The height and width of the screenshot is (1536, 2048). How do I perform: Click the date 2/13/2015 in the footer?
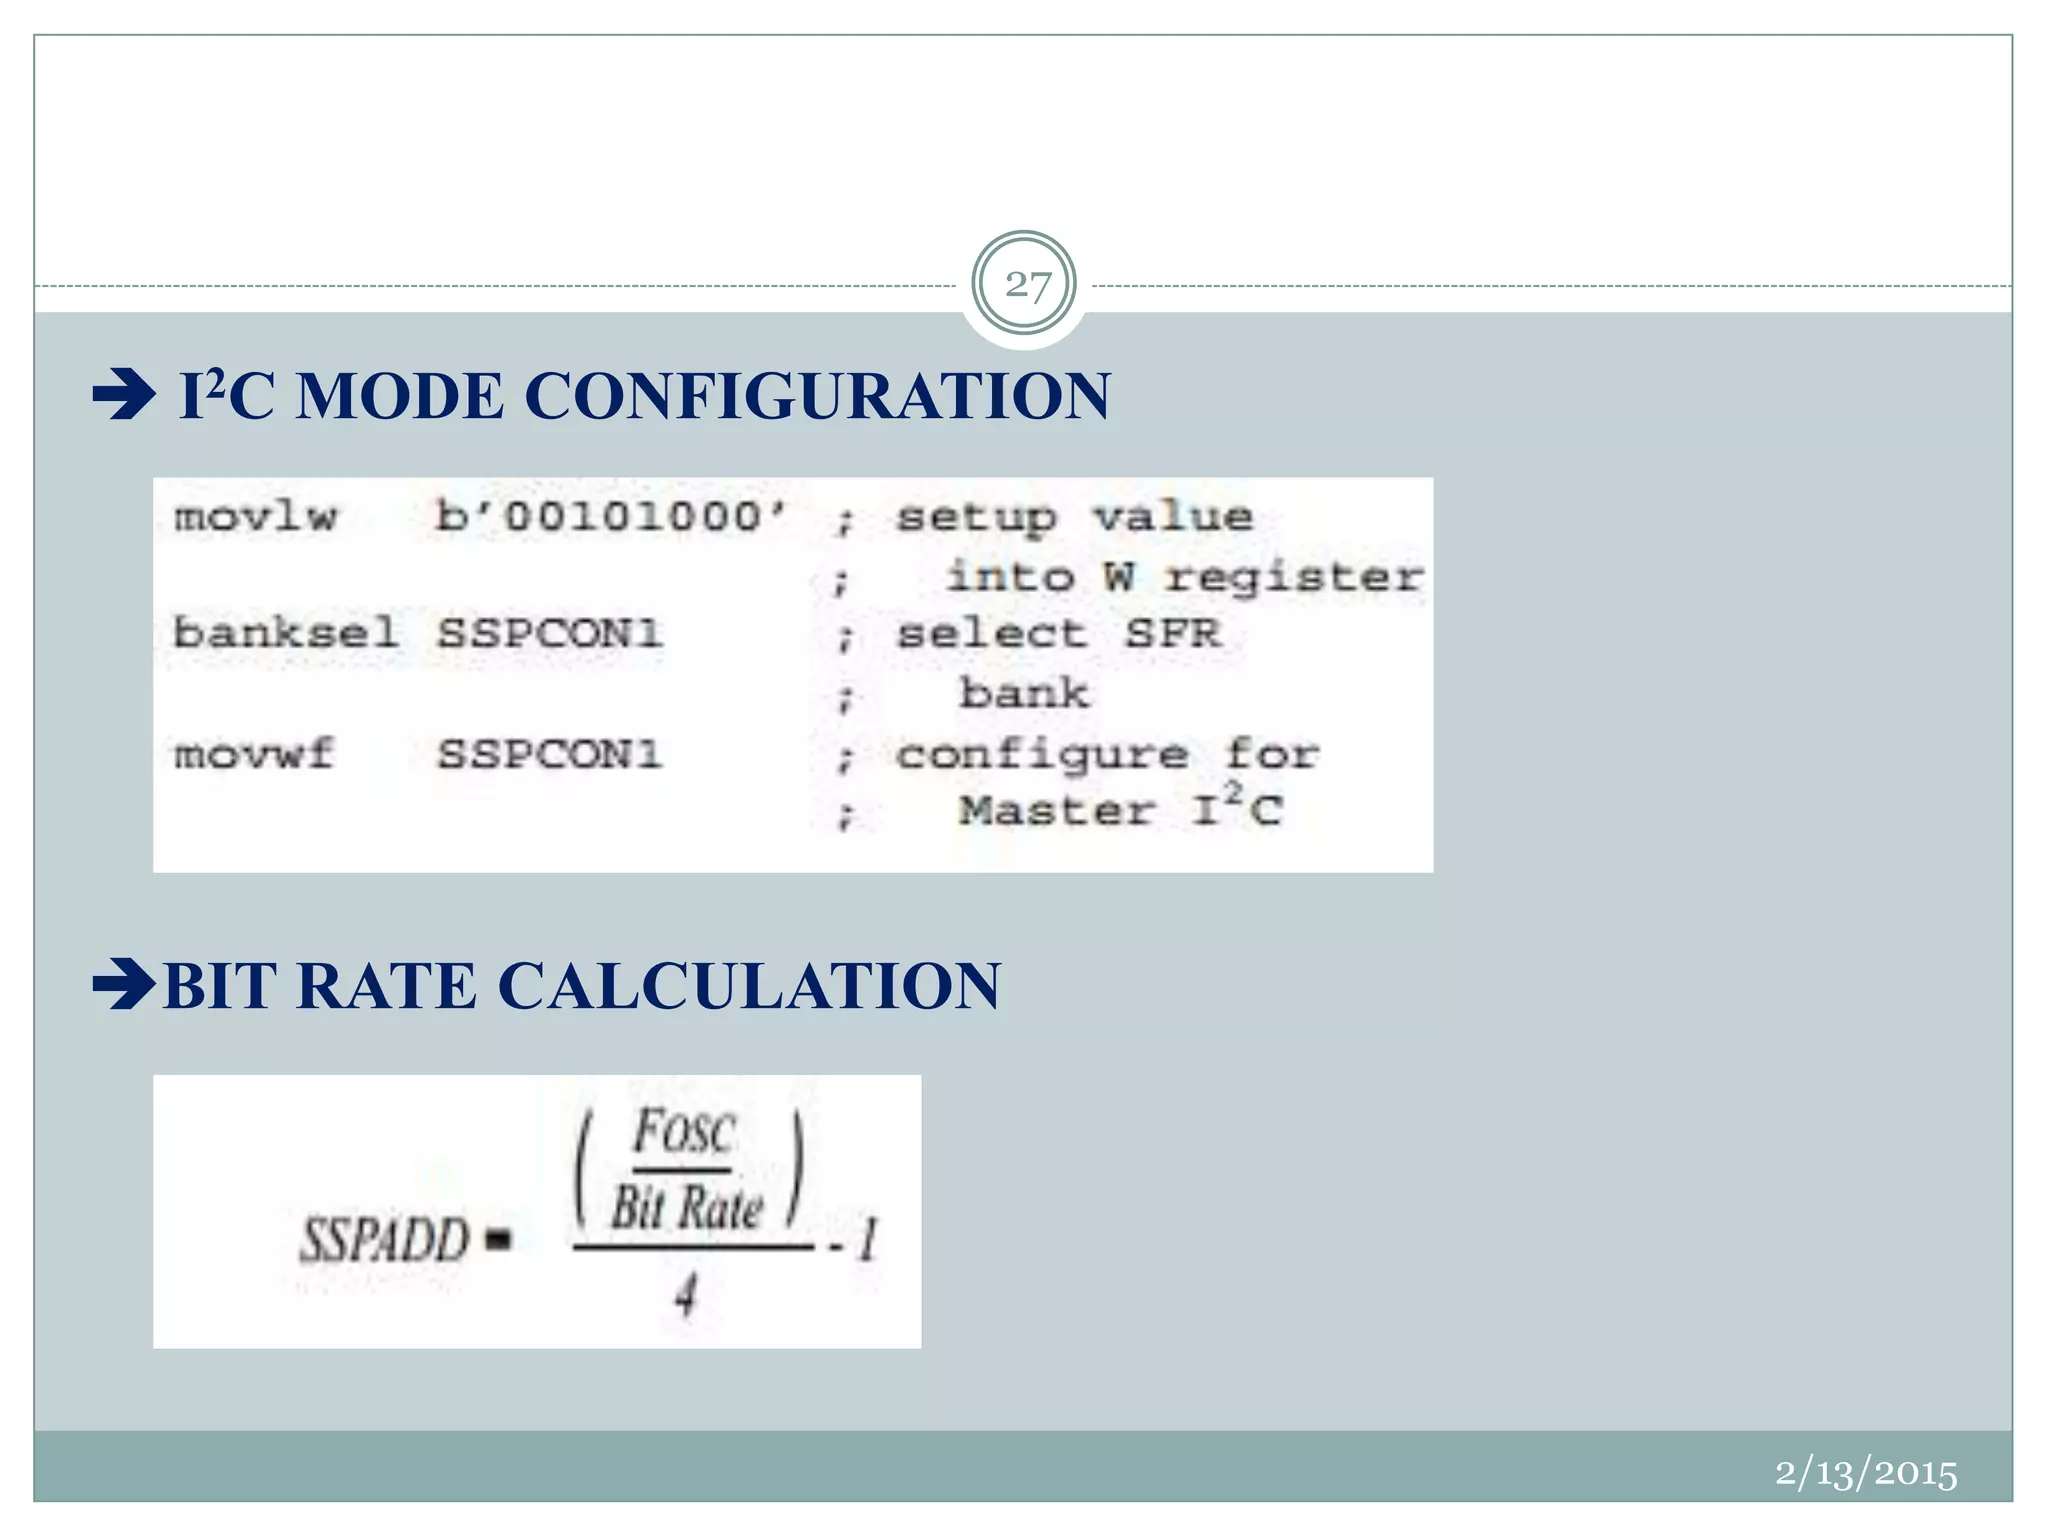[x=1866, y=1473]
